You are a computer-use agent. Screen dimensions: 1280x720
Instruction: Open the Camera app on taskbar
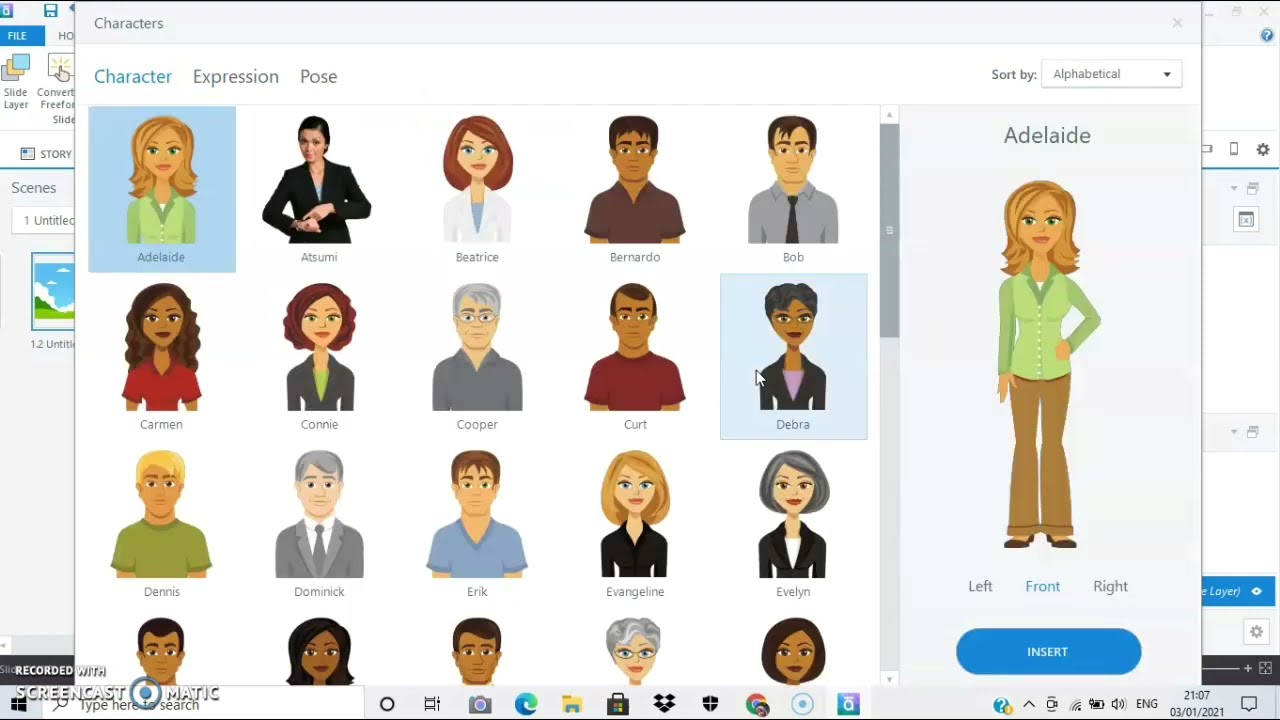click(x=480, y=705)
